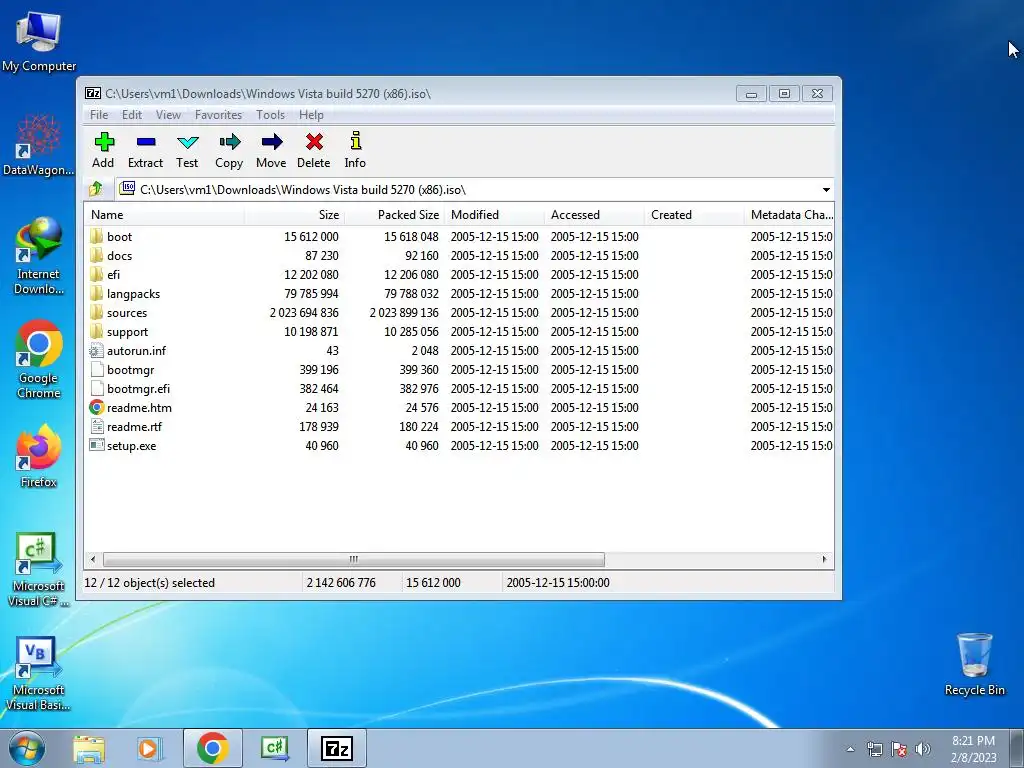The image size is (1024, 768).
Task: Click the Windows Start button
Action: pos(27,749)
